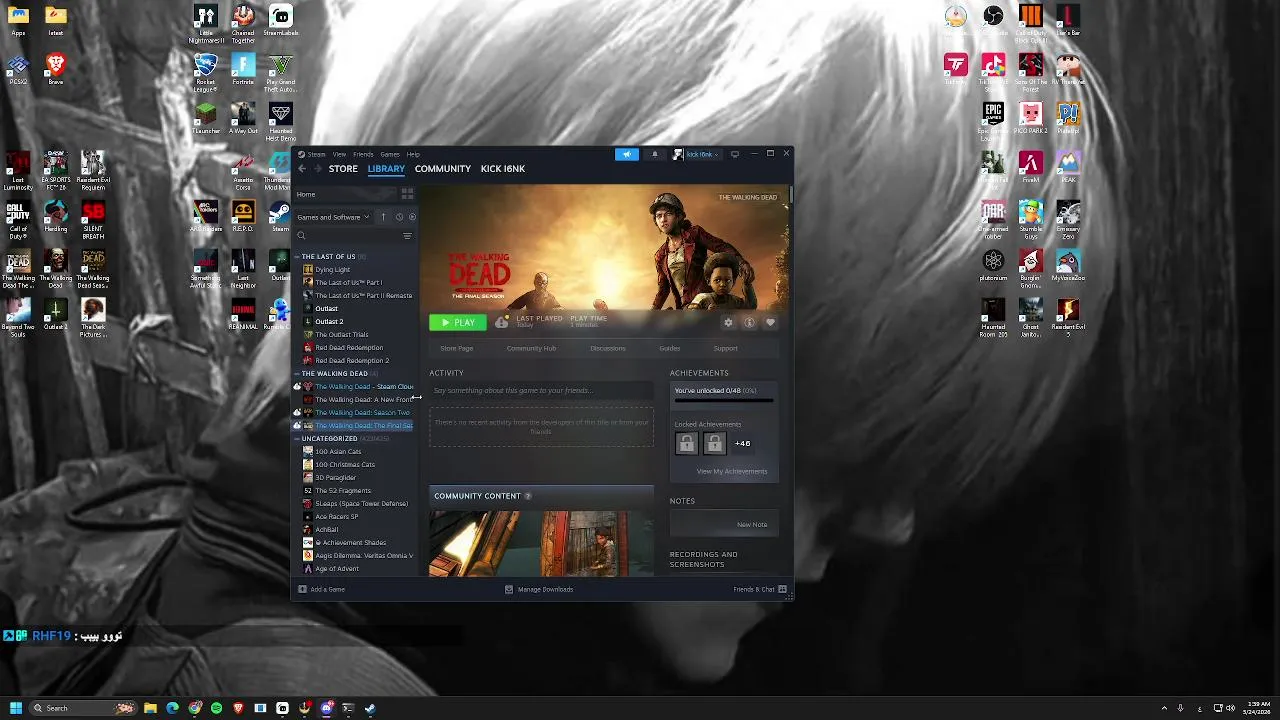Viewport: 1280px width, 720px height.
Task: Open the community content screenshot thumbnail
Action: pos(541,543)
